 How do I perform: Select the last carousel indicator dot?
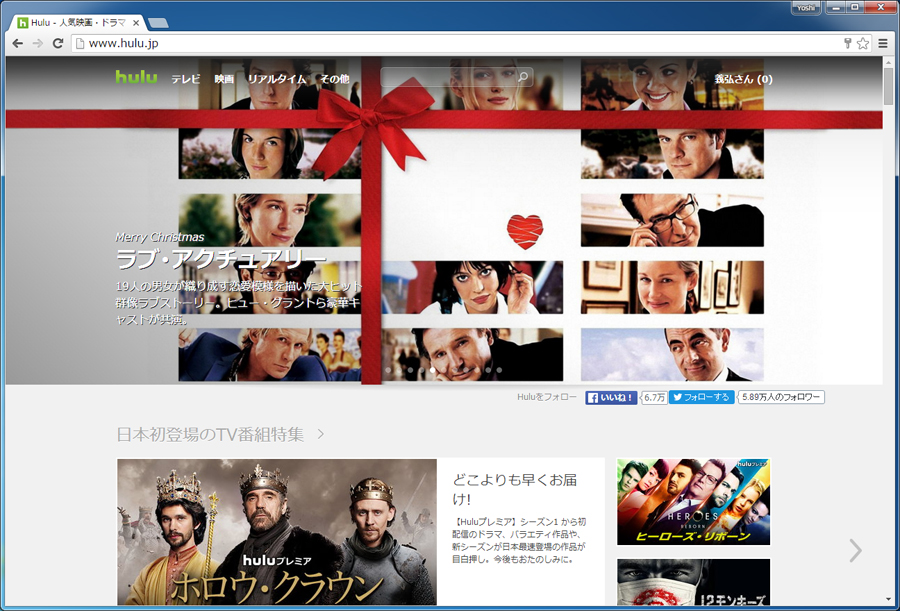click(499, 370)
